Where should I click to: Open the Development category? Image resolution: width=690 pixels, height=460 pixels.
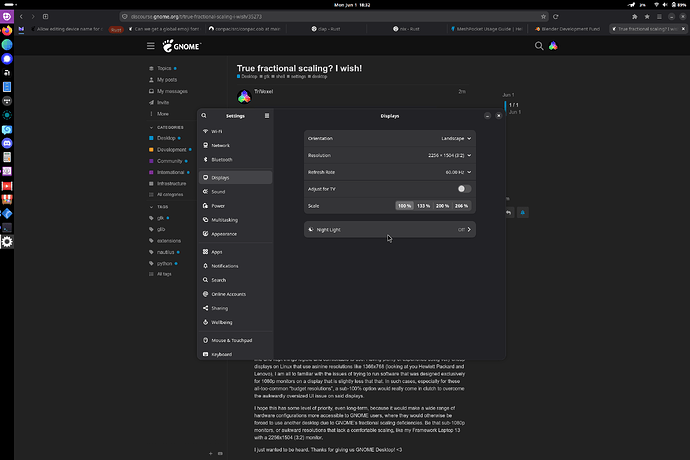[x=171, y=149]
